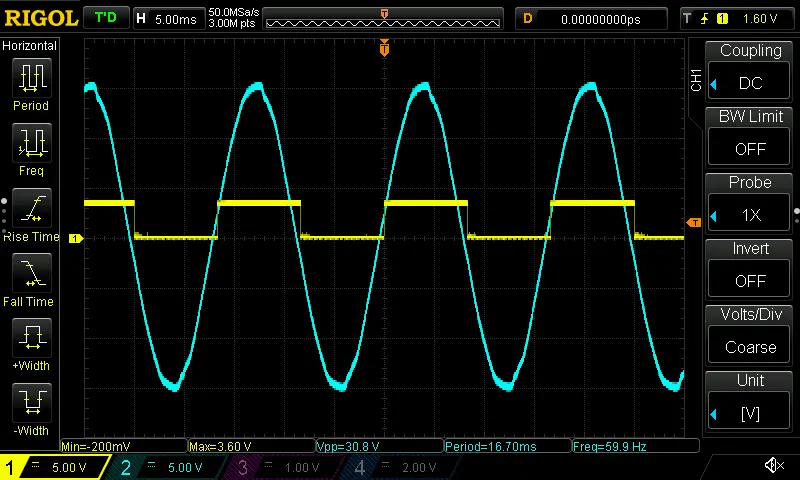This screenshot has height=480, width=800.
Task: Click the orange trigger position marker at top
Action: 384,48
